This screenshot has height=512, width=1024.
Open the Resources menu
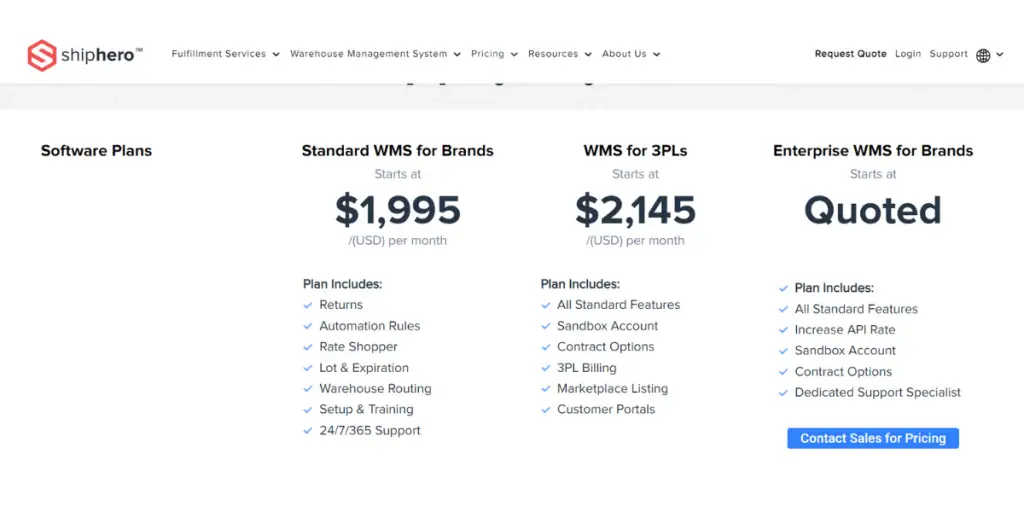(559, 54)
